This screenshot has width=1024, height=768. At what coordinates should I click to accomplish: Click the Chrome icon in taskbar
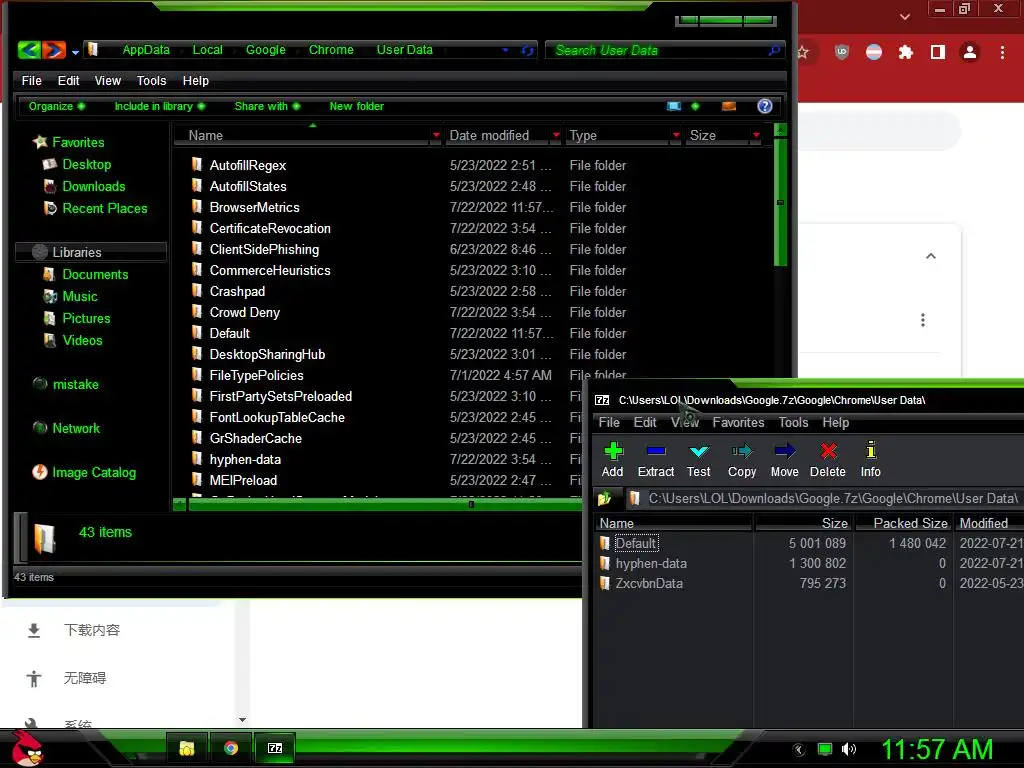231,748
